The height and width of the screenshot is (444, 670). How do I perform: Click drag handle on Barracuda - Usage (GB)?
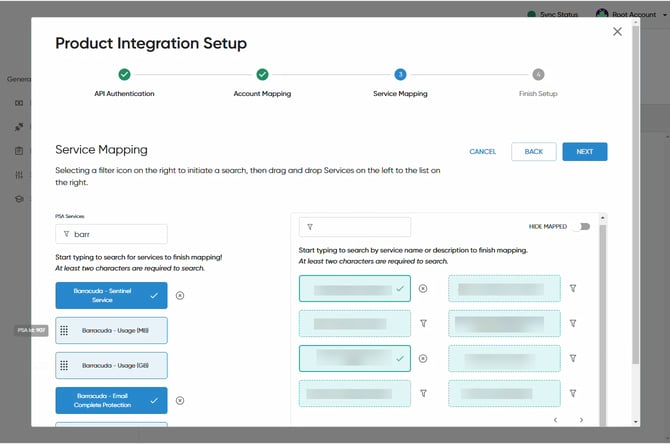point(65,365)
